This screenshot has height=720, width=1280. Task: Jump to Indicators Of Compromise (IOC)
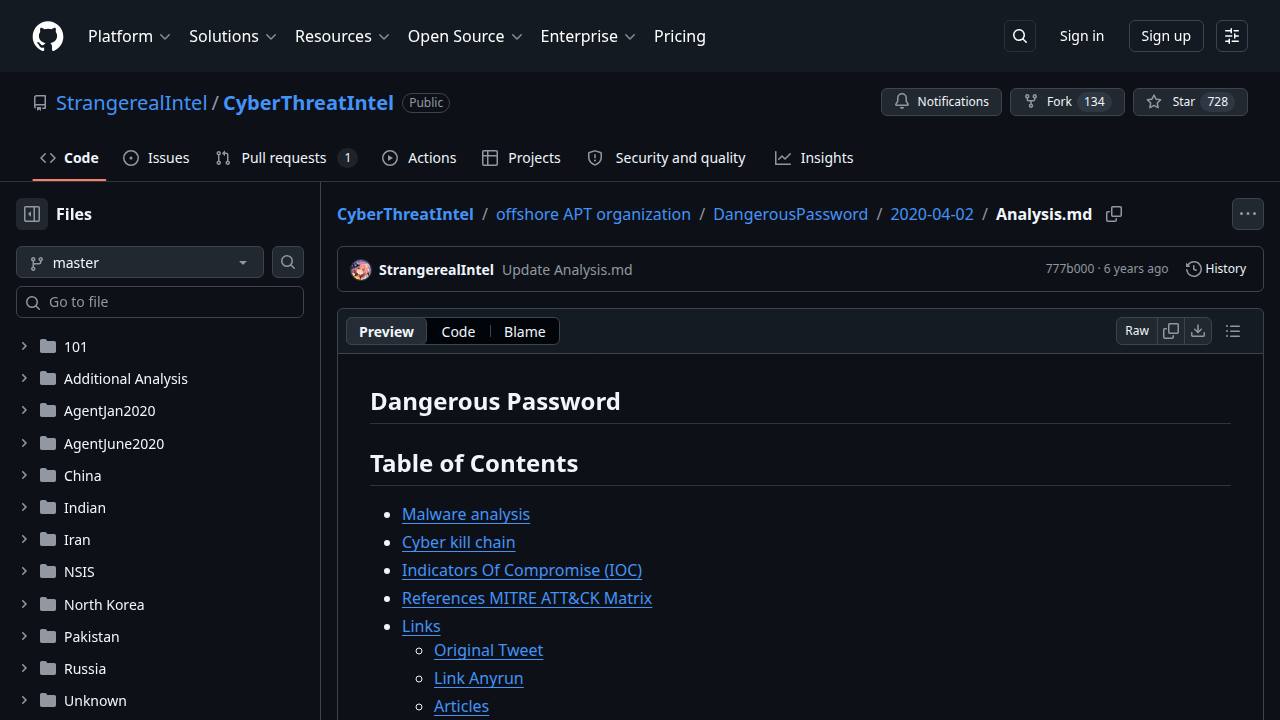(522, 570)
